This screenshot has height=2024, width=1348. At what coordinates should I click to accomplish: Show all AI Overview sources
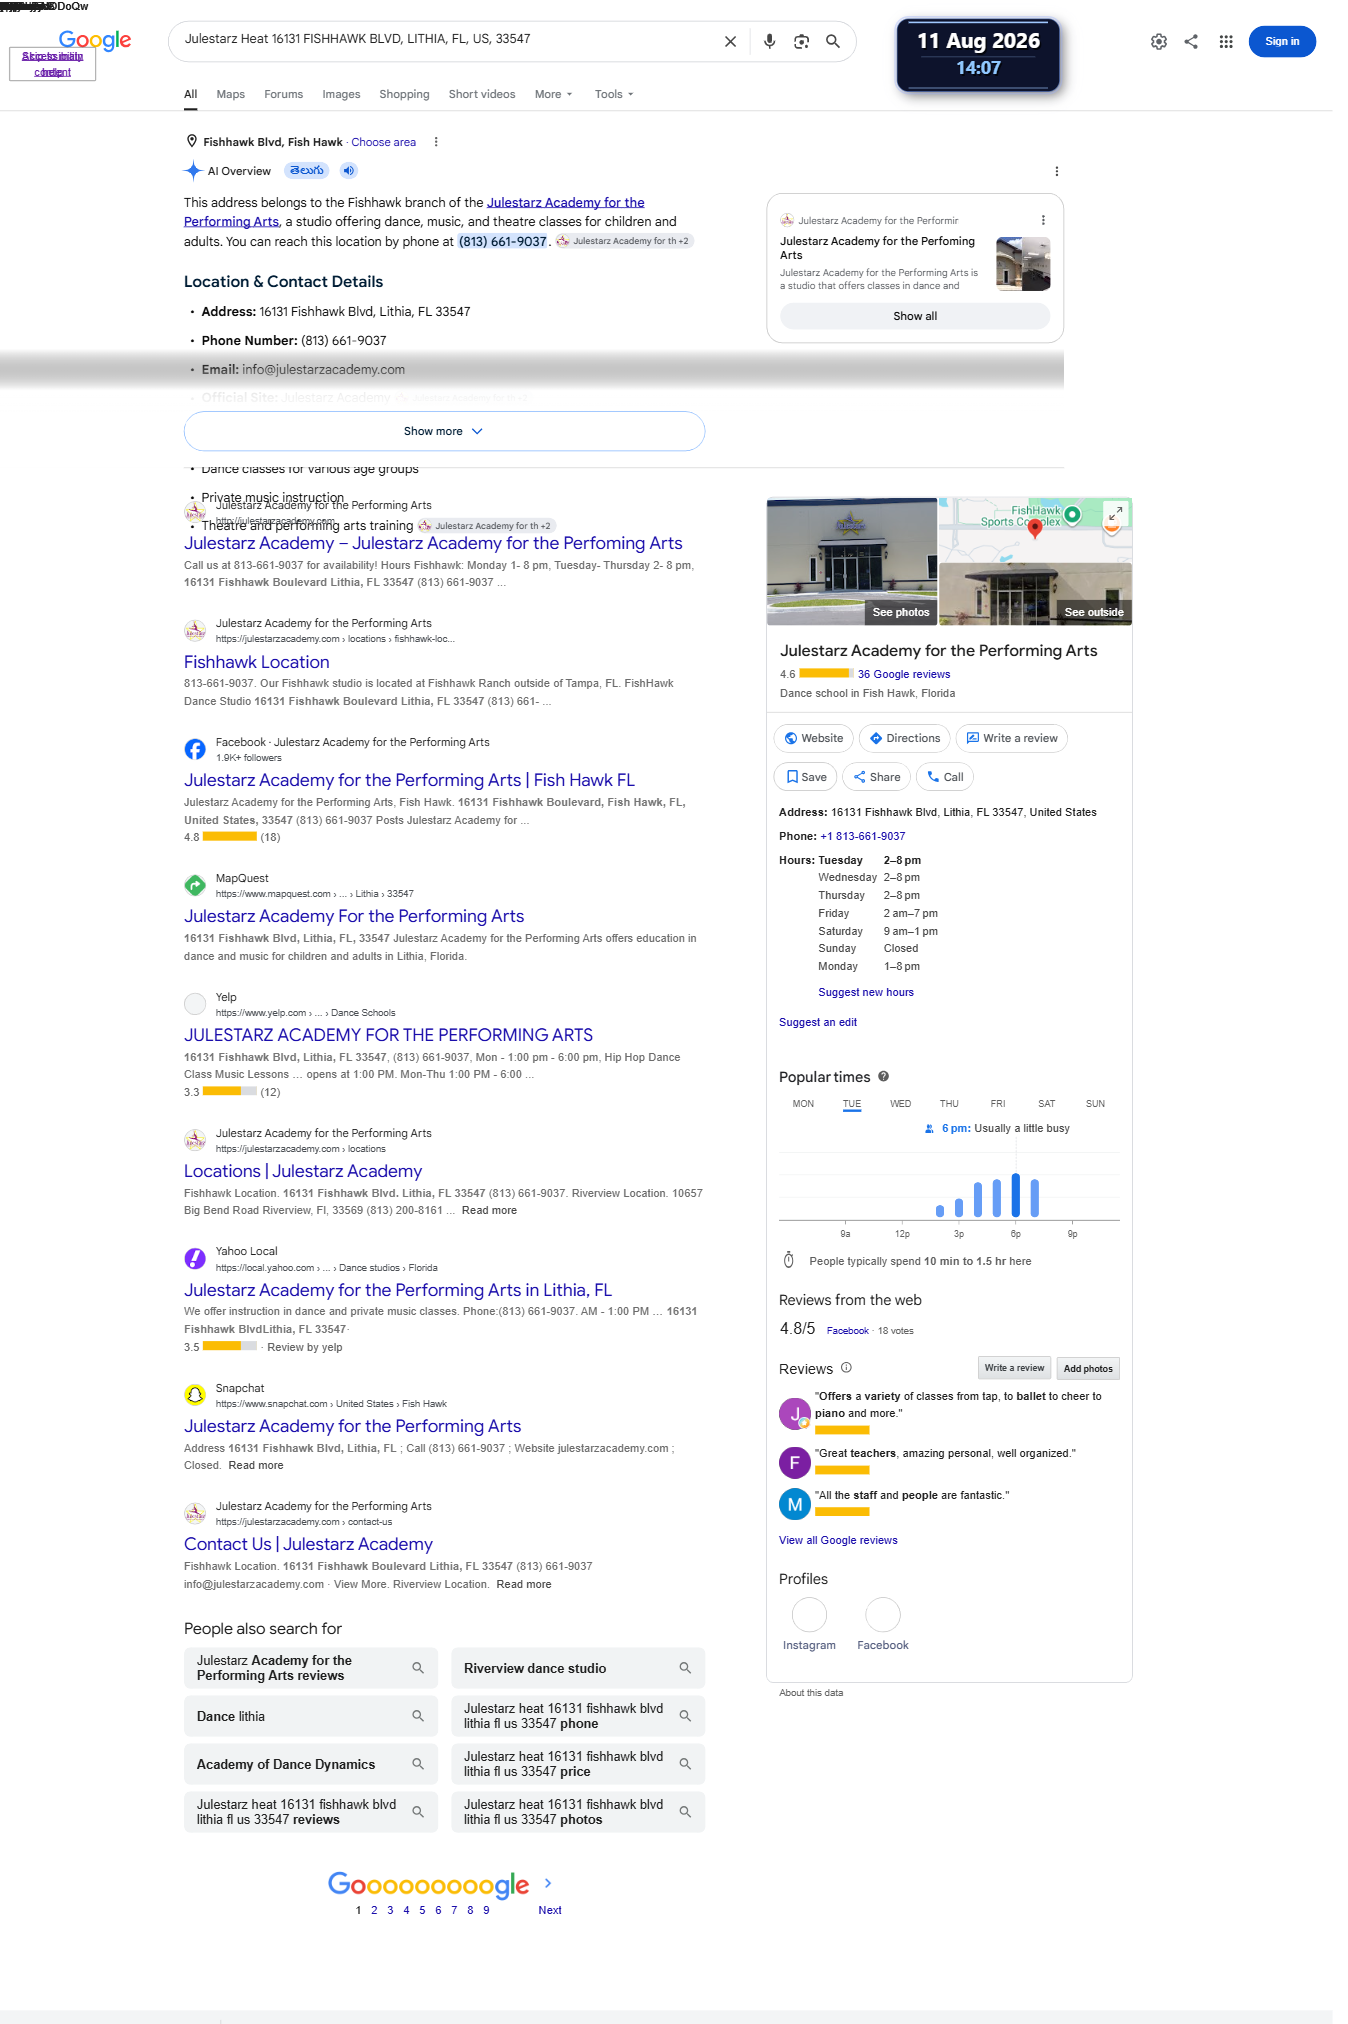pos(915,316)
